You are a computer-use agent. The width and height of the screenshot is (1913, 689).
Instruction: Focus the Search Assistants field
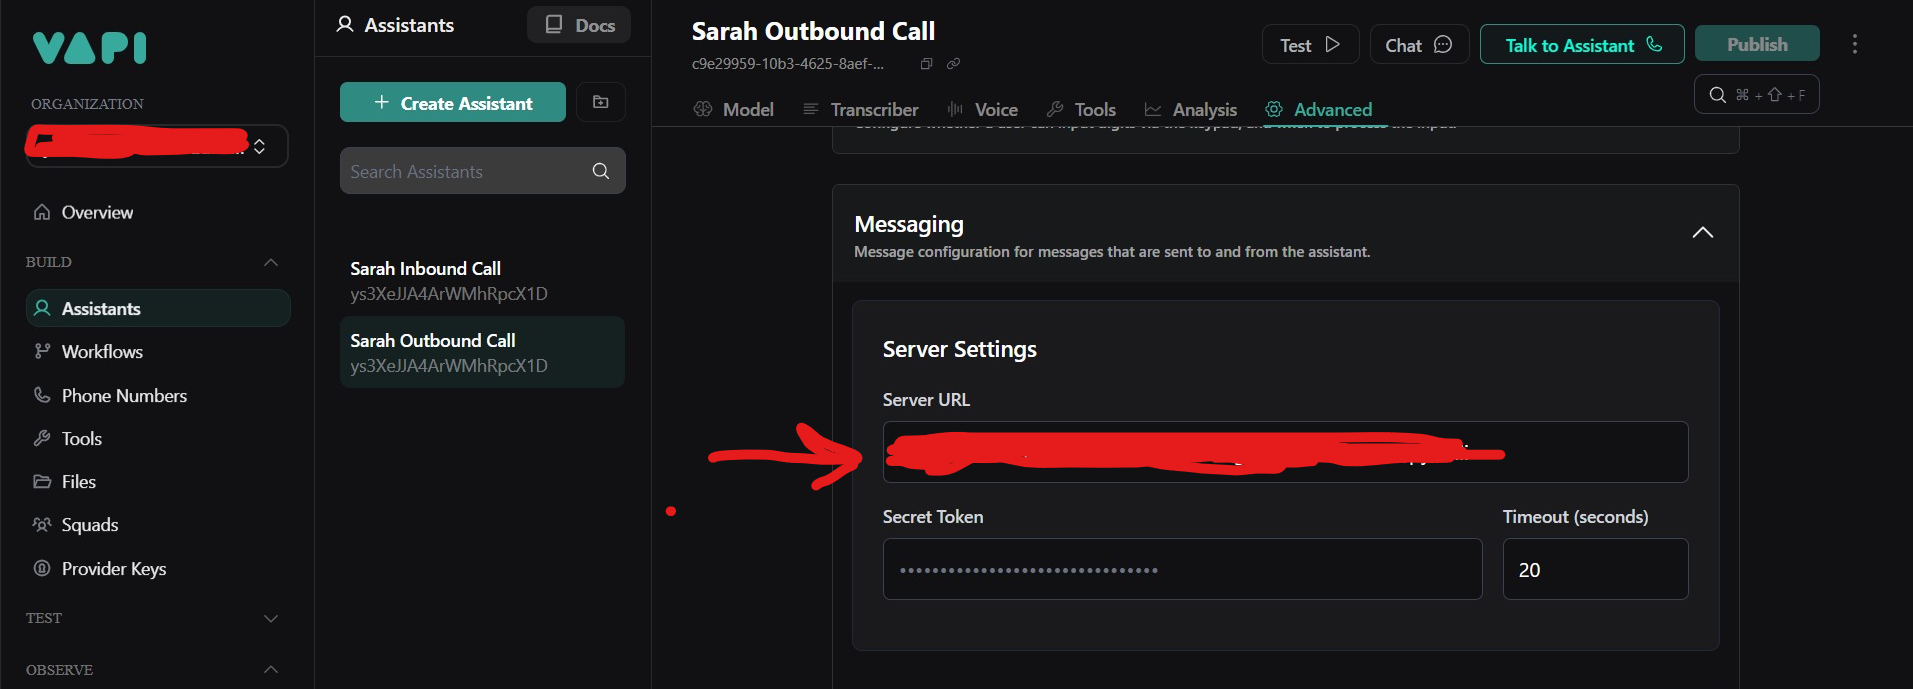[482, 171]
